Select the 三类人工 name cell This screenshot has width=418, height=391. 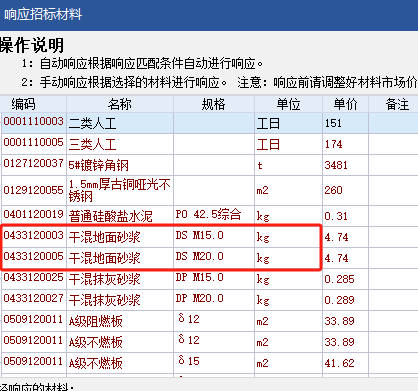click(x=120, y=144)
